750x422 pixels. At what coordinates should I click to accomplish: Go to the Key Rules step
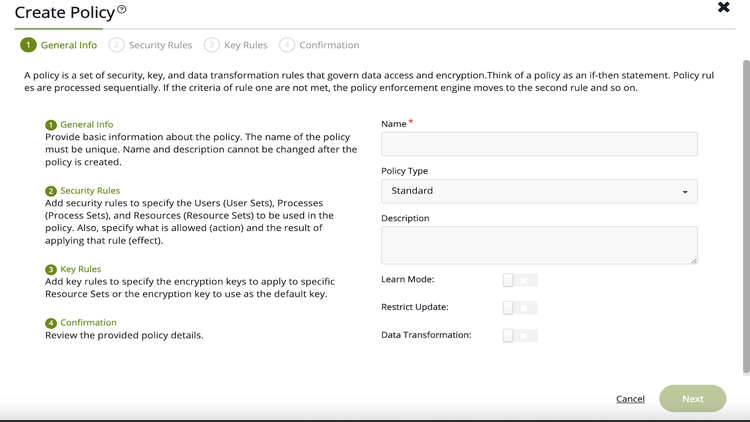pos(235,45)
